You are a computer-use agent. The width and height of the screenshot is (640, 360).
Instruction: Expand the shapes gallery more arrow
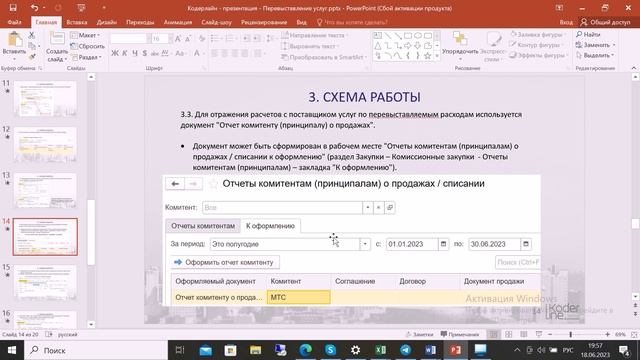(437, 56)
